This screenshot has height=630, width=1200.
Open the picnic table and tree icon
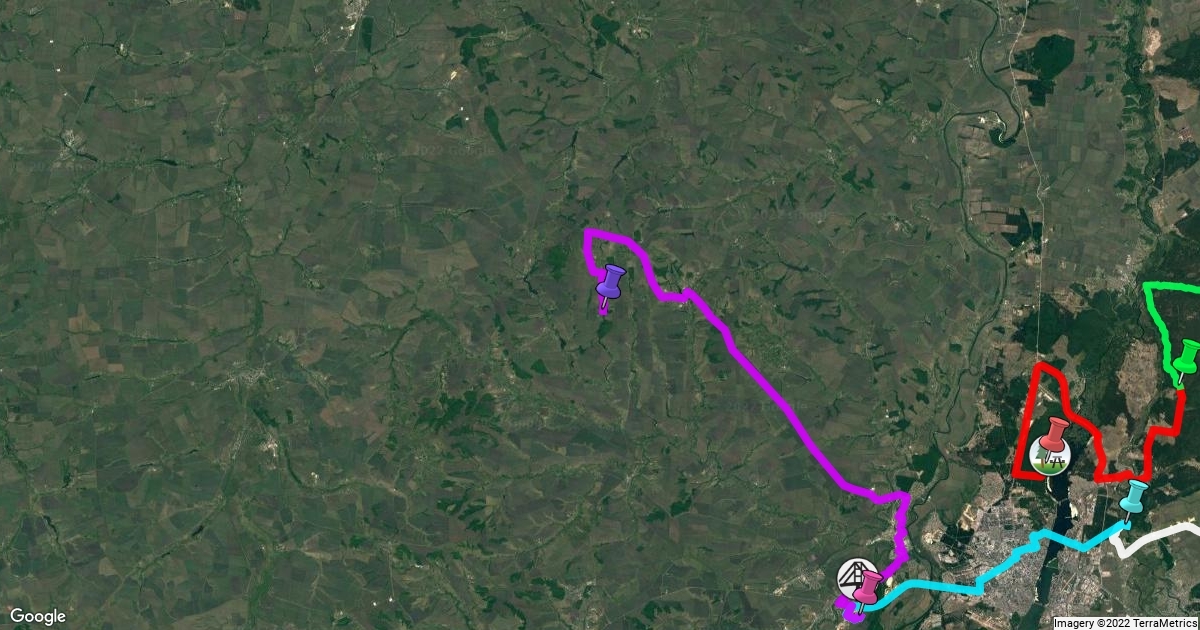[x=1050, y=457]
